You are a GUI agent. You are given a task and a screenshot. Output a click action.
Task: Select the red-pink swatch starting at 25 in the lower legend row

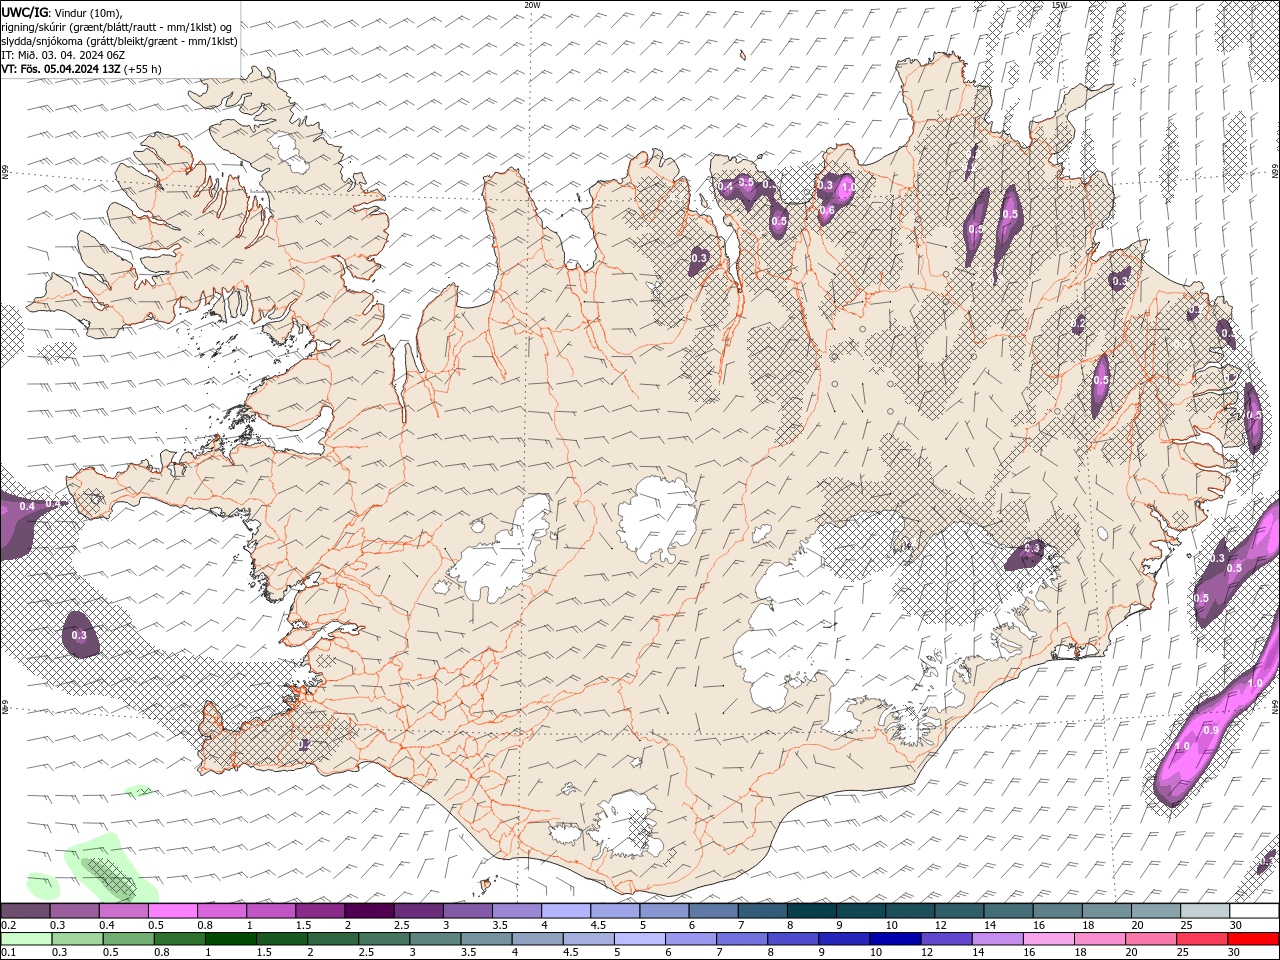tap(1202, 939)
